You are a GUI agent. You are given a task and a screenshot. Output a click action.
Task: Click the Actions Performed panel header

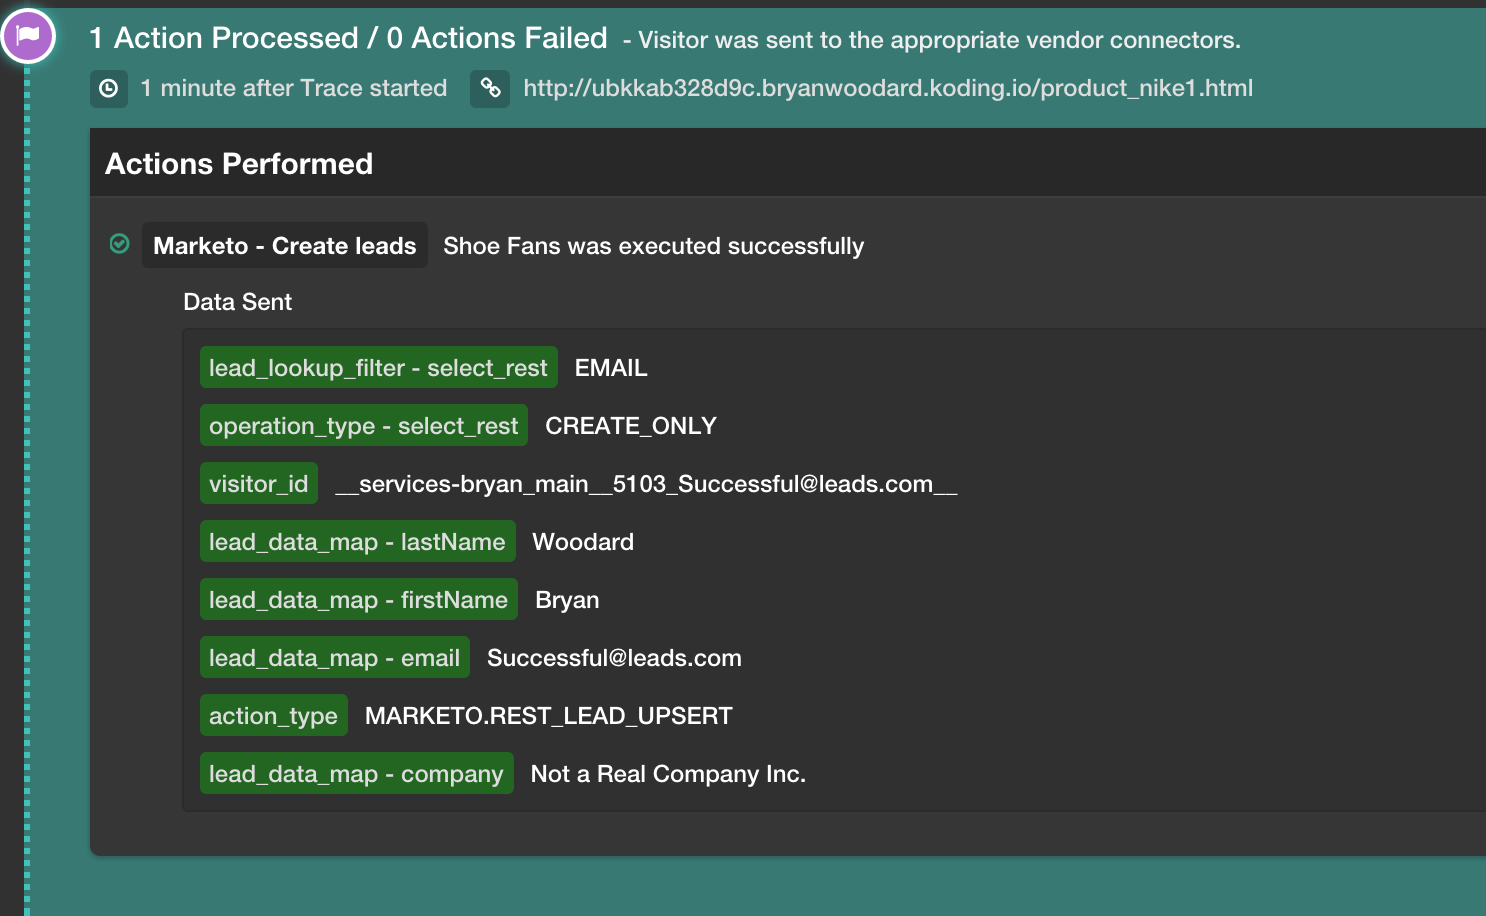239,164
